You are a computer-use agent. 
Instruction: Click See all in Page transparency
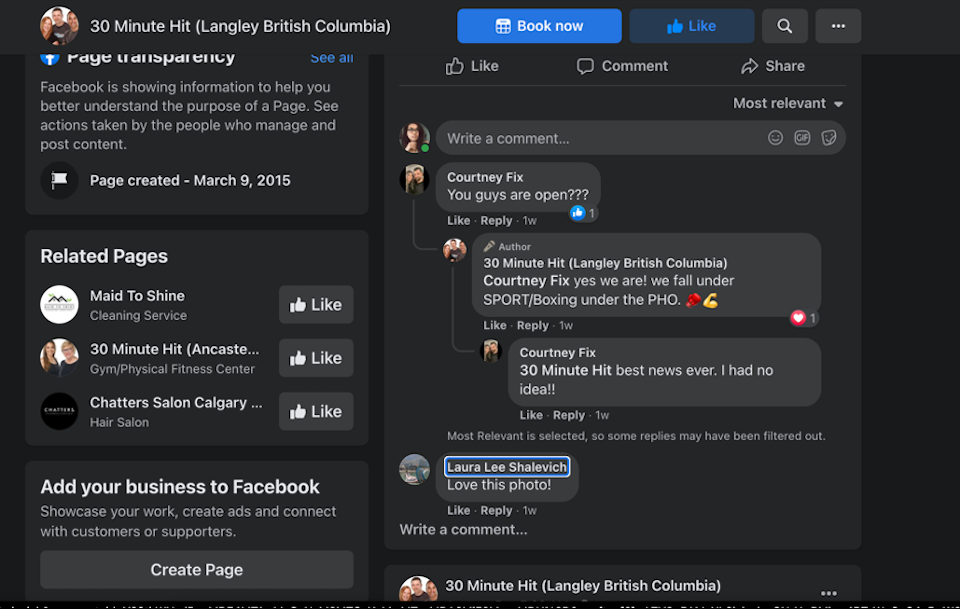coord(331,58)
